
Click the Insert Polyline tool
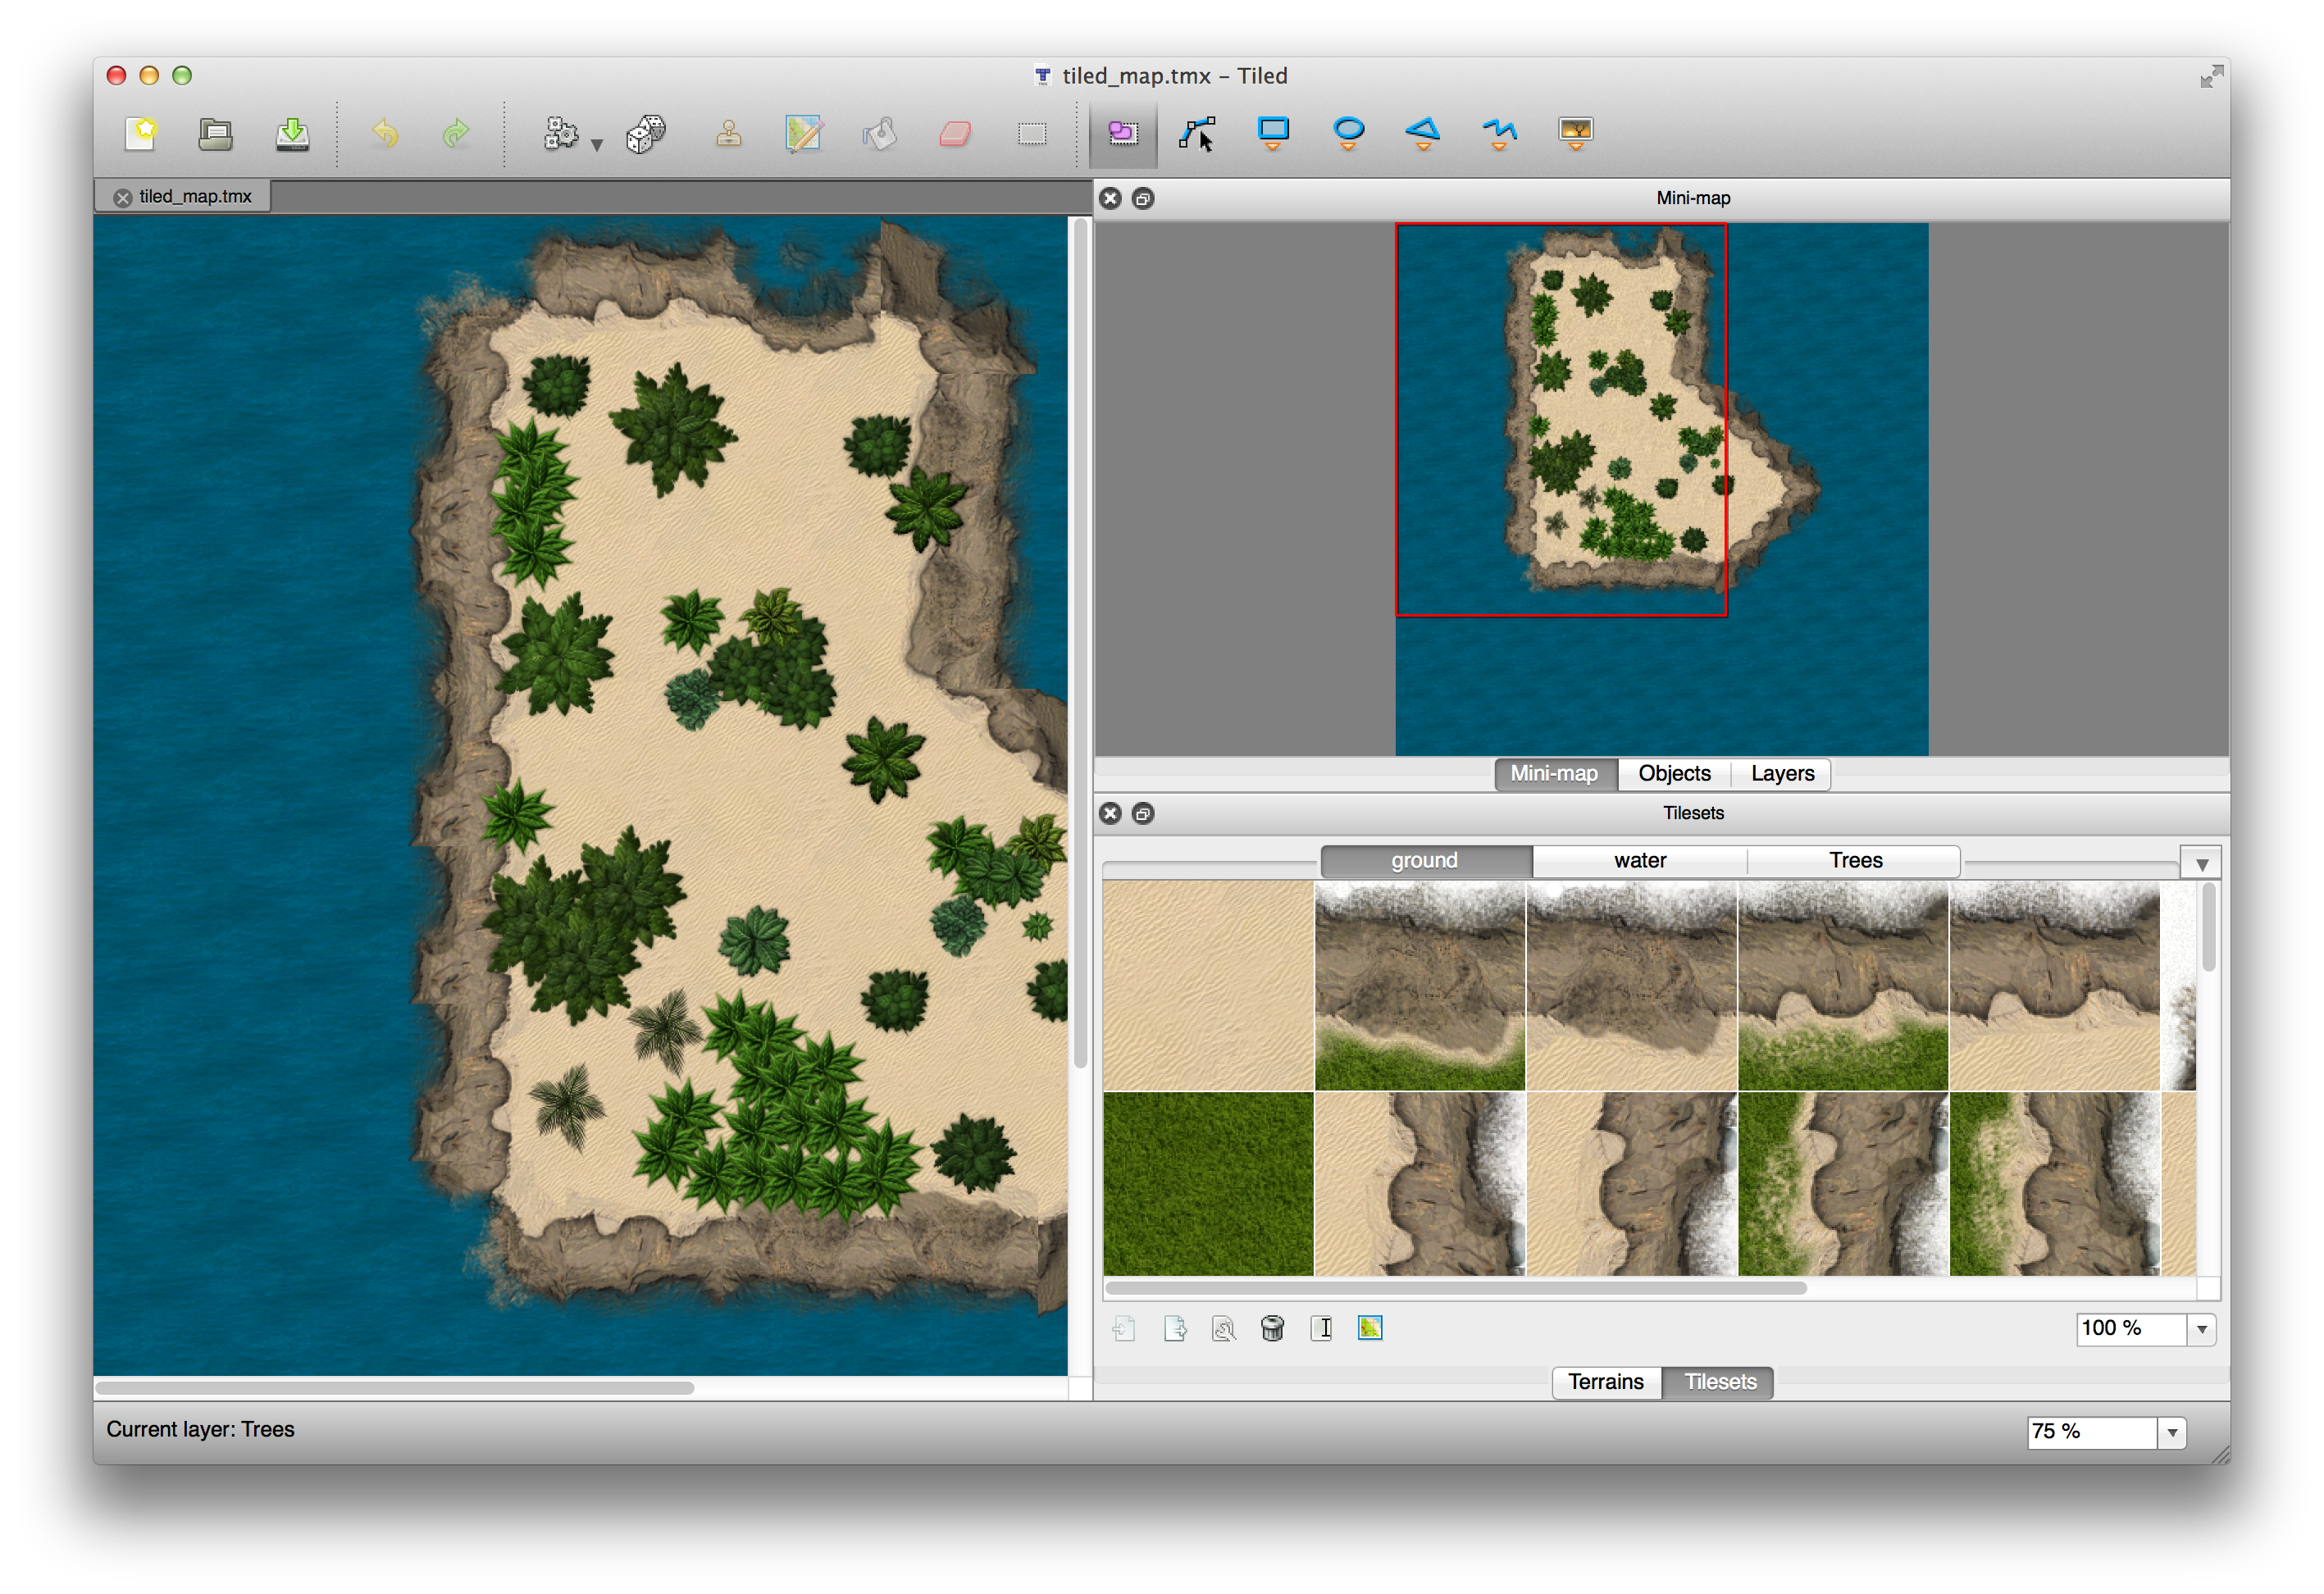1499,131
